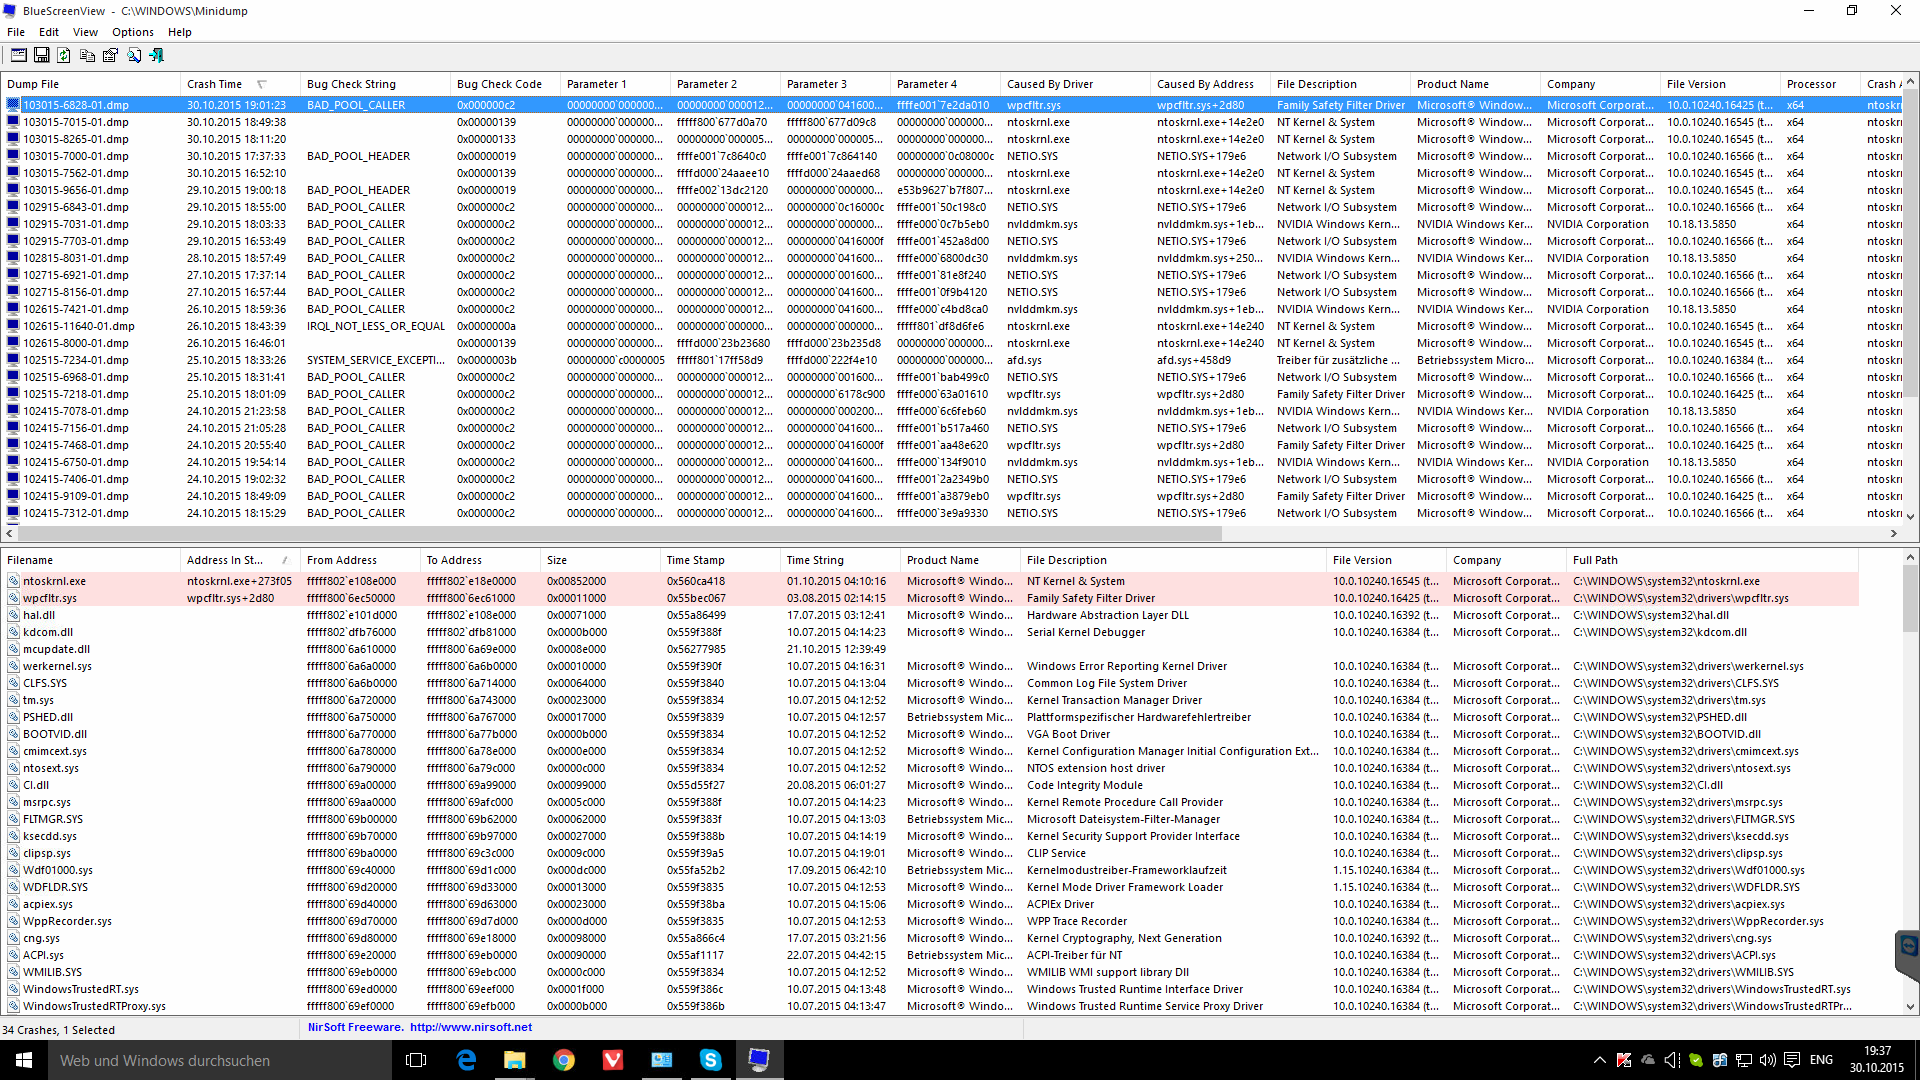Sort lower pane by Address In Stack
Viewport: 1920px width, 1080px height.
[225, 560]
